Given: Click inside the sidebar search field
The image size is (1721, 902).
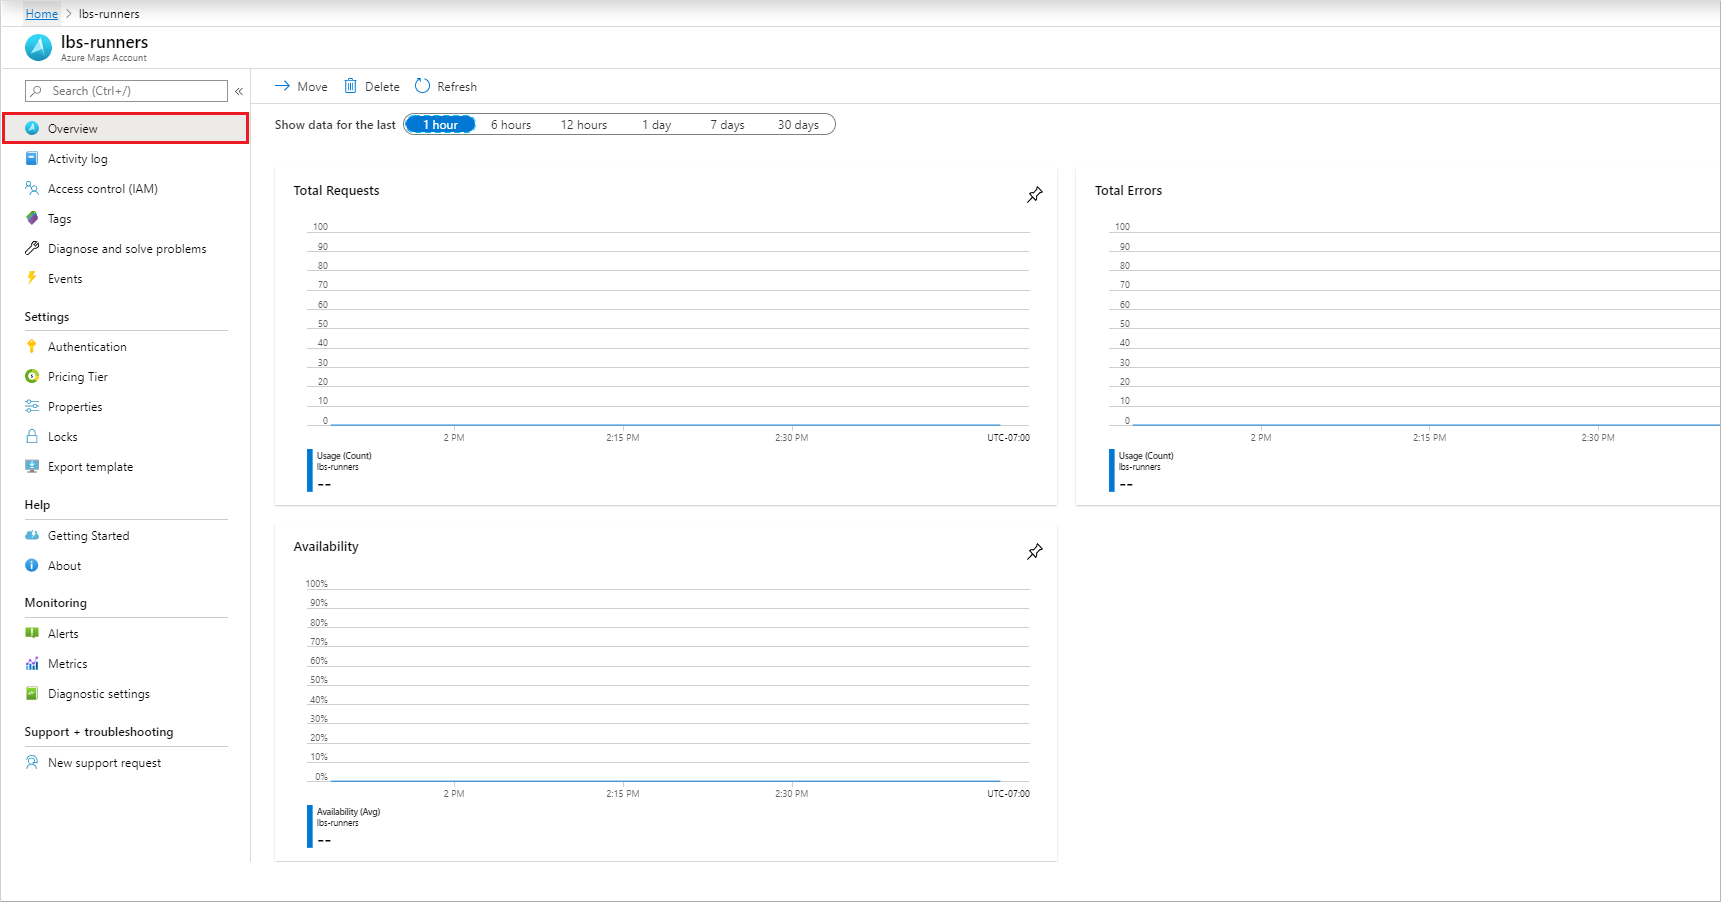Looking at the screenshot, I should pyautogui.click(x=125, y=90).
